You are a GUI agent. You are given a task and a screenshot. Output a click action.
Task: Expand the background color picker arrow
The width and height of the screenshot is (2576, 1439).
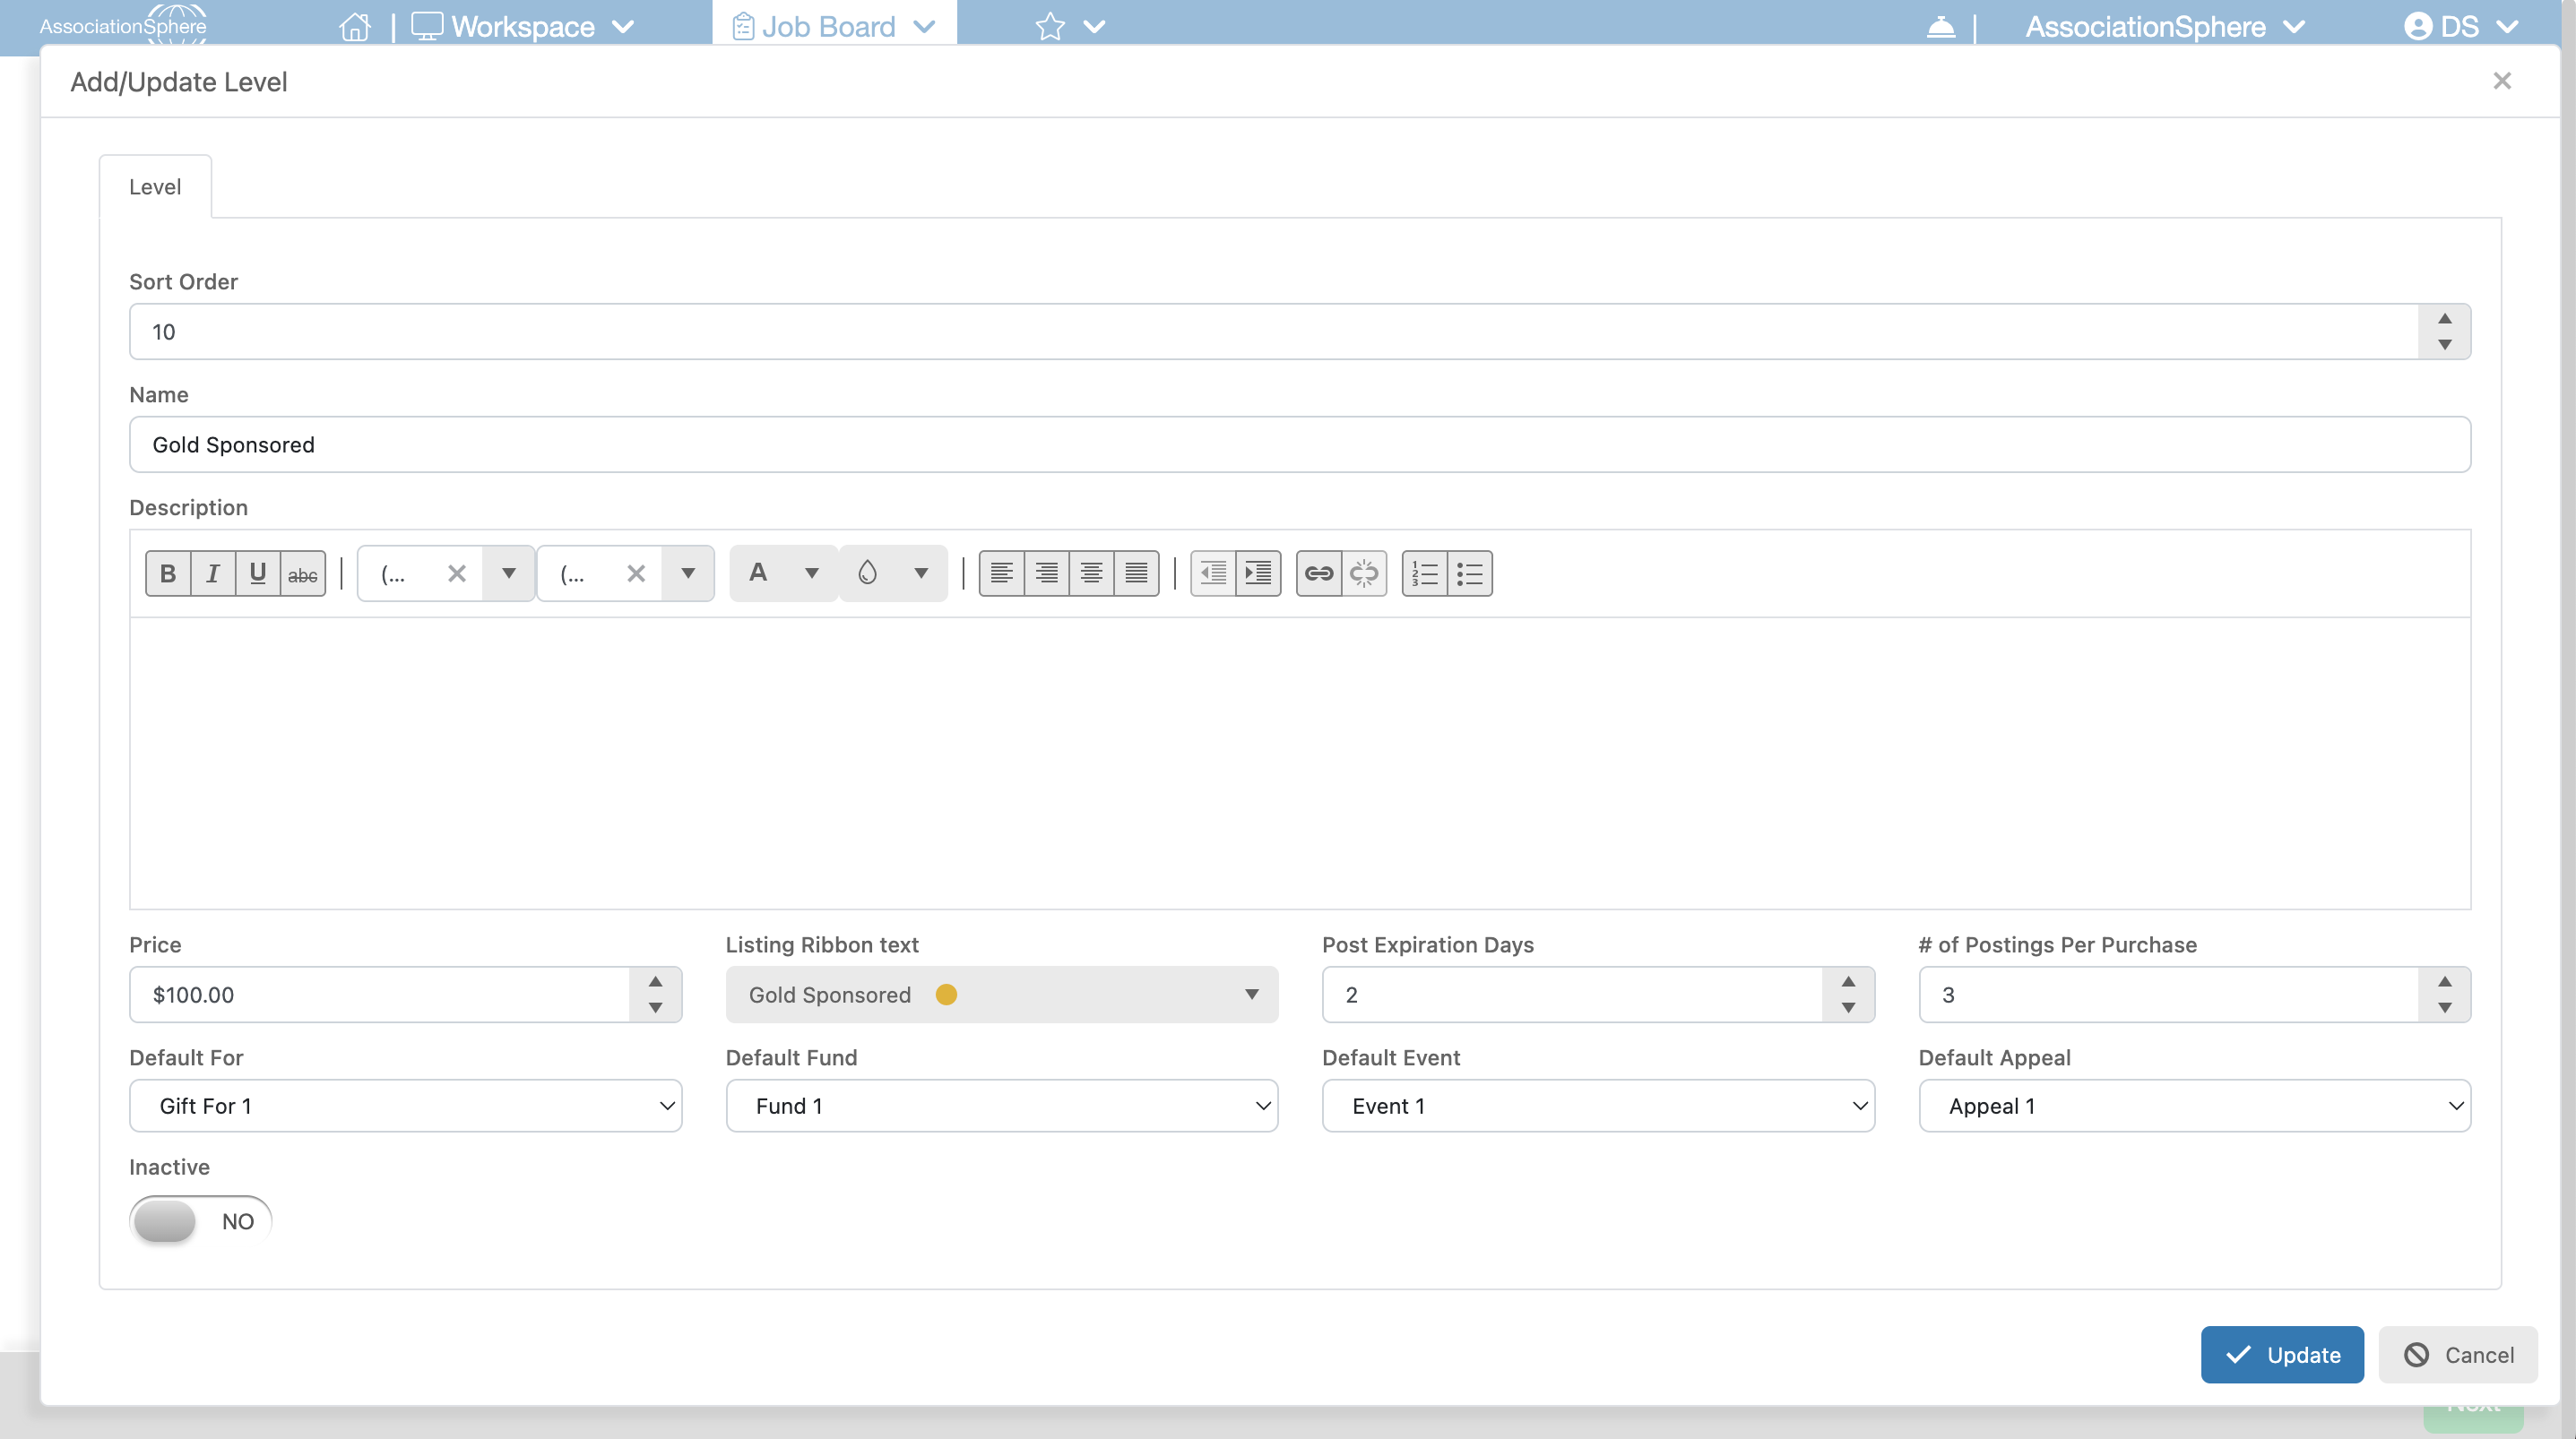tap(921, 573)
